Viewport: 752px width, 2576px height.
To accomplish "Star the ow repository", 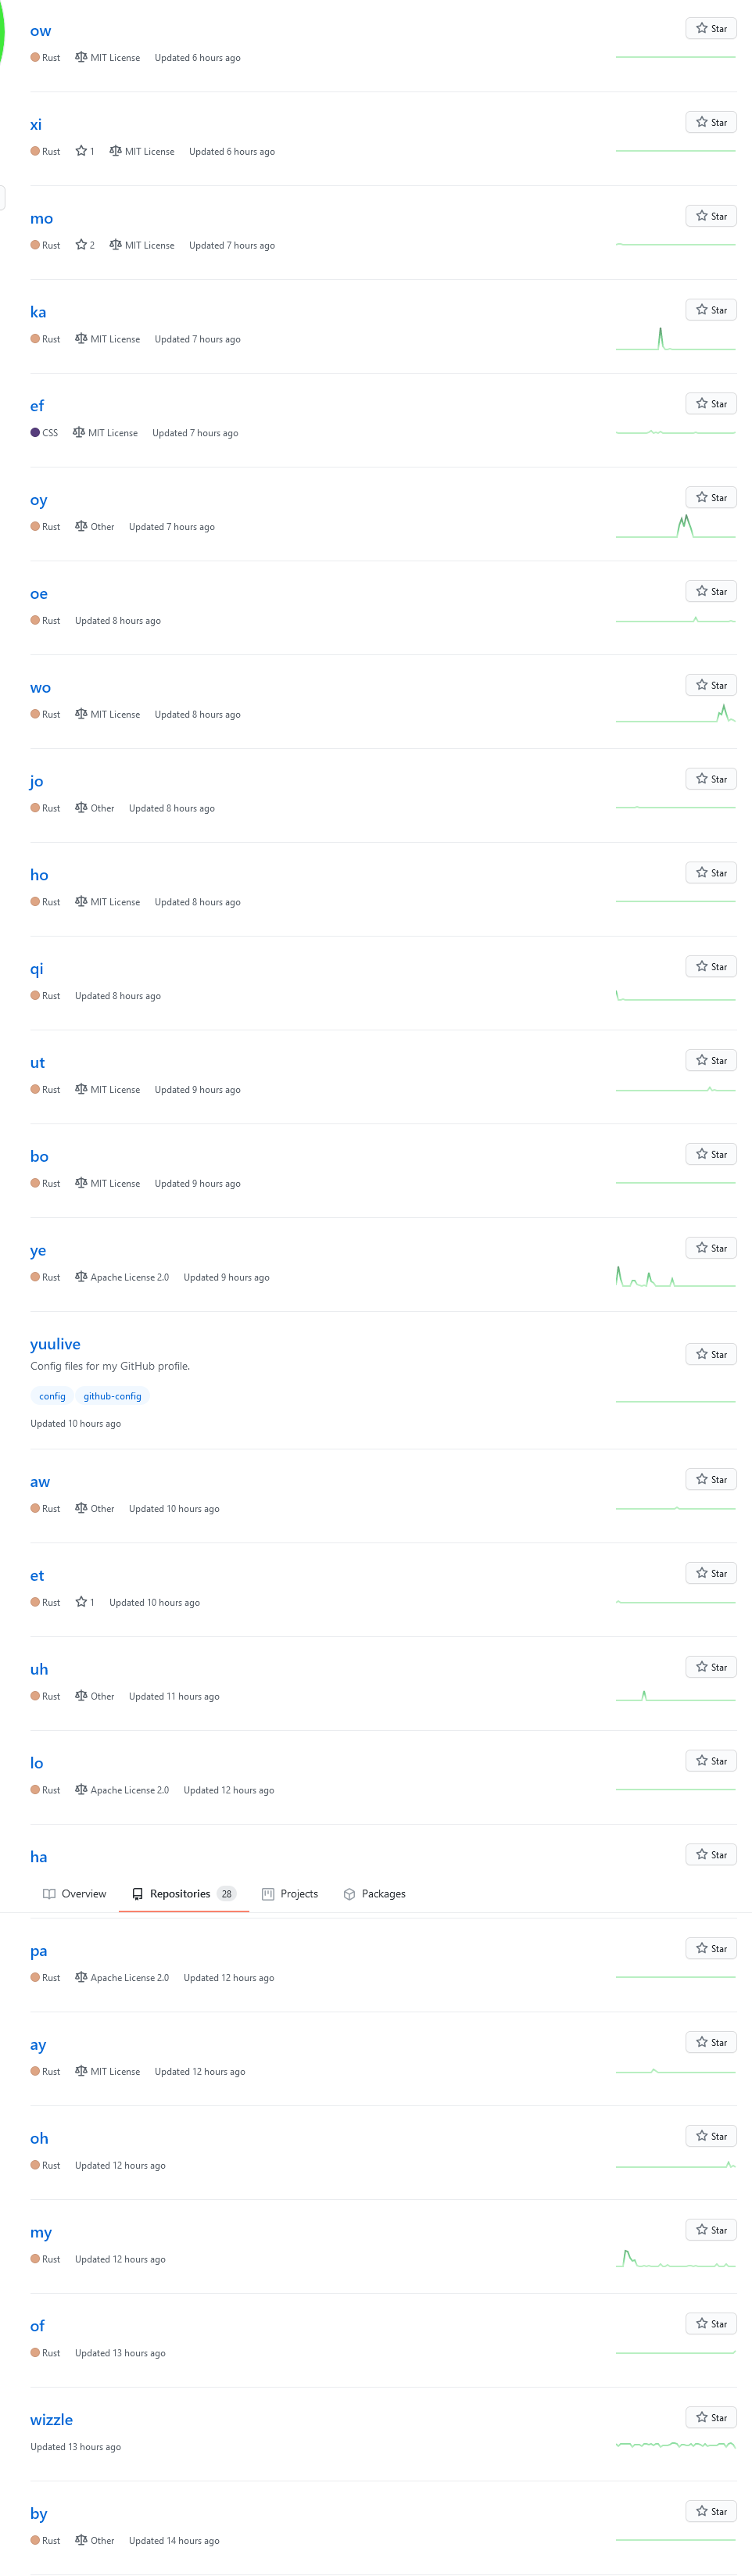I will coord(710,28).
